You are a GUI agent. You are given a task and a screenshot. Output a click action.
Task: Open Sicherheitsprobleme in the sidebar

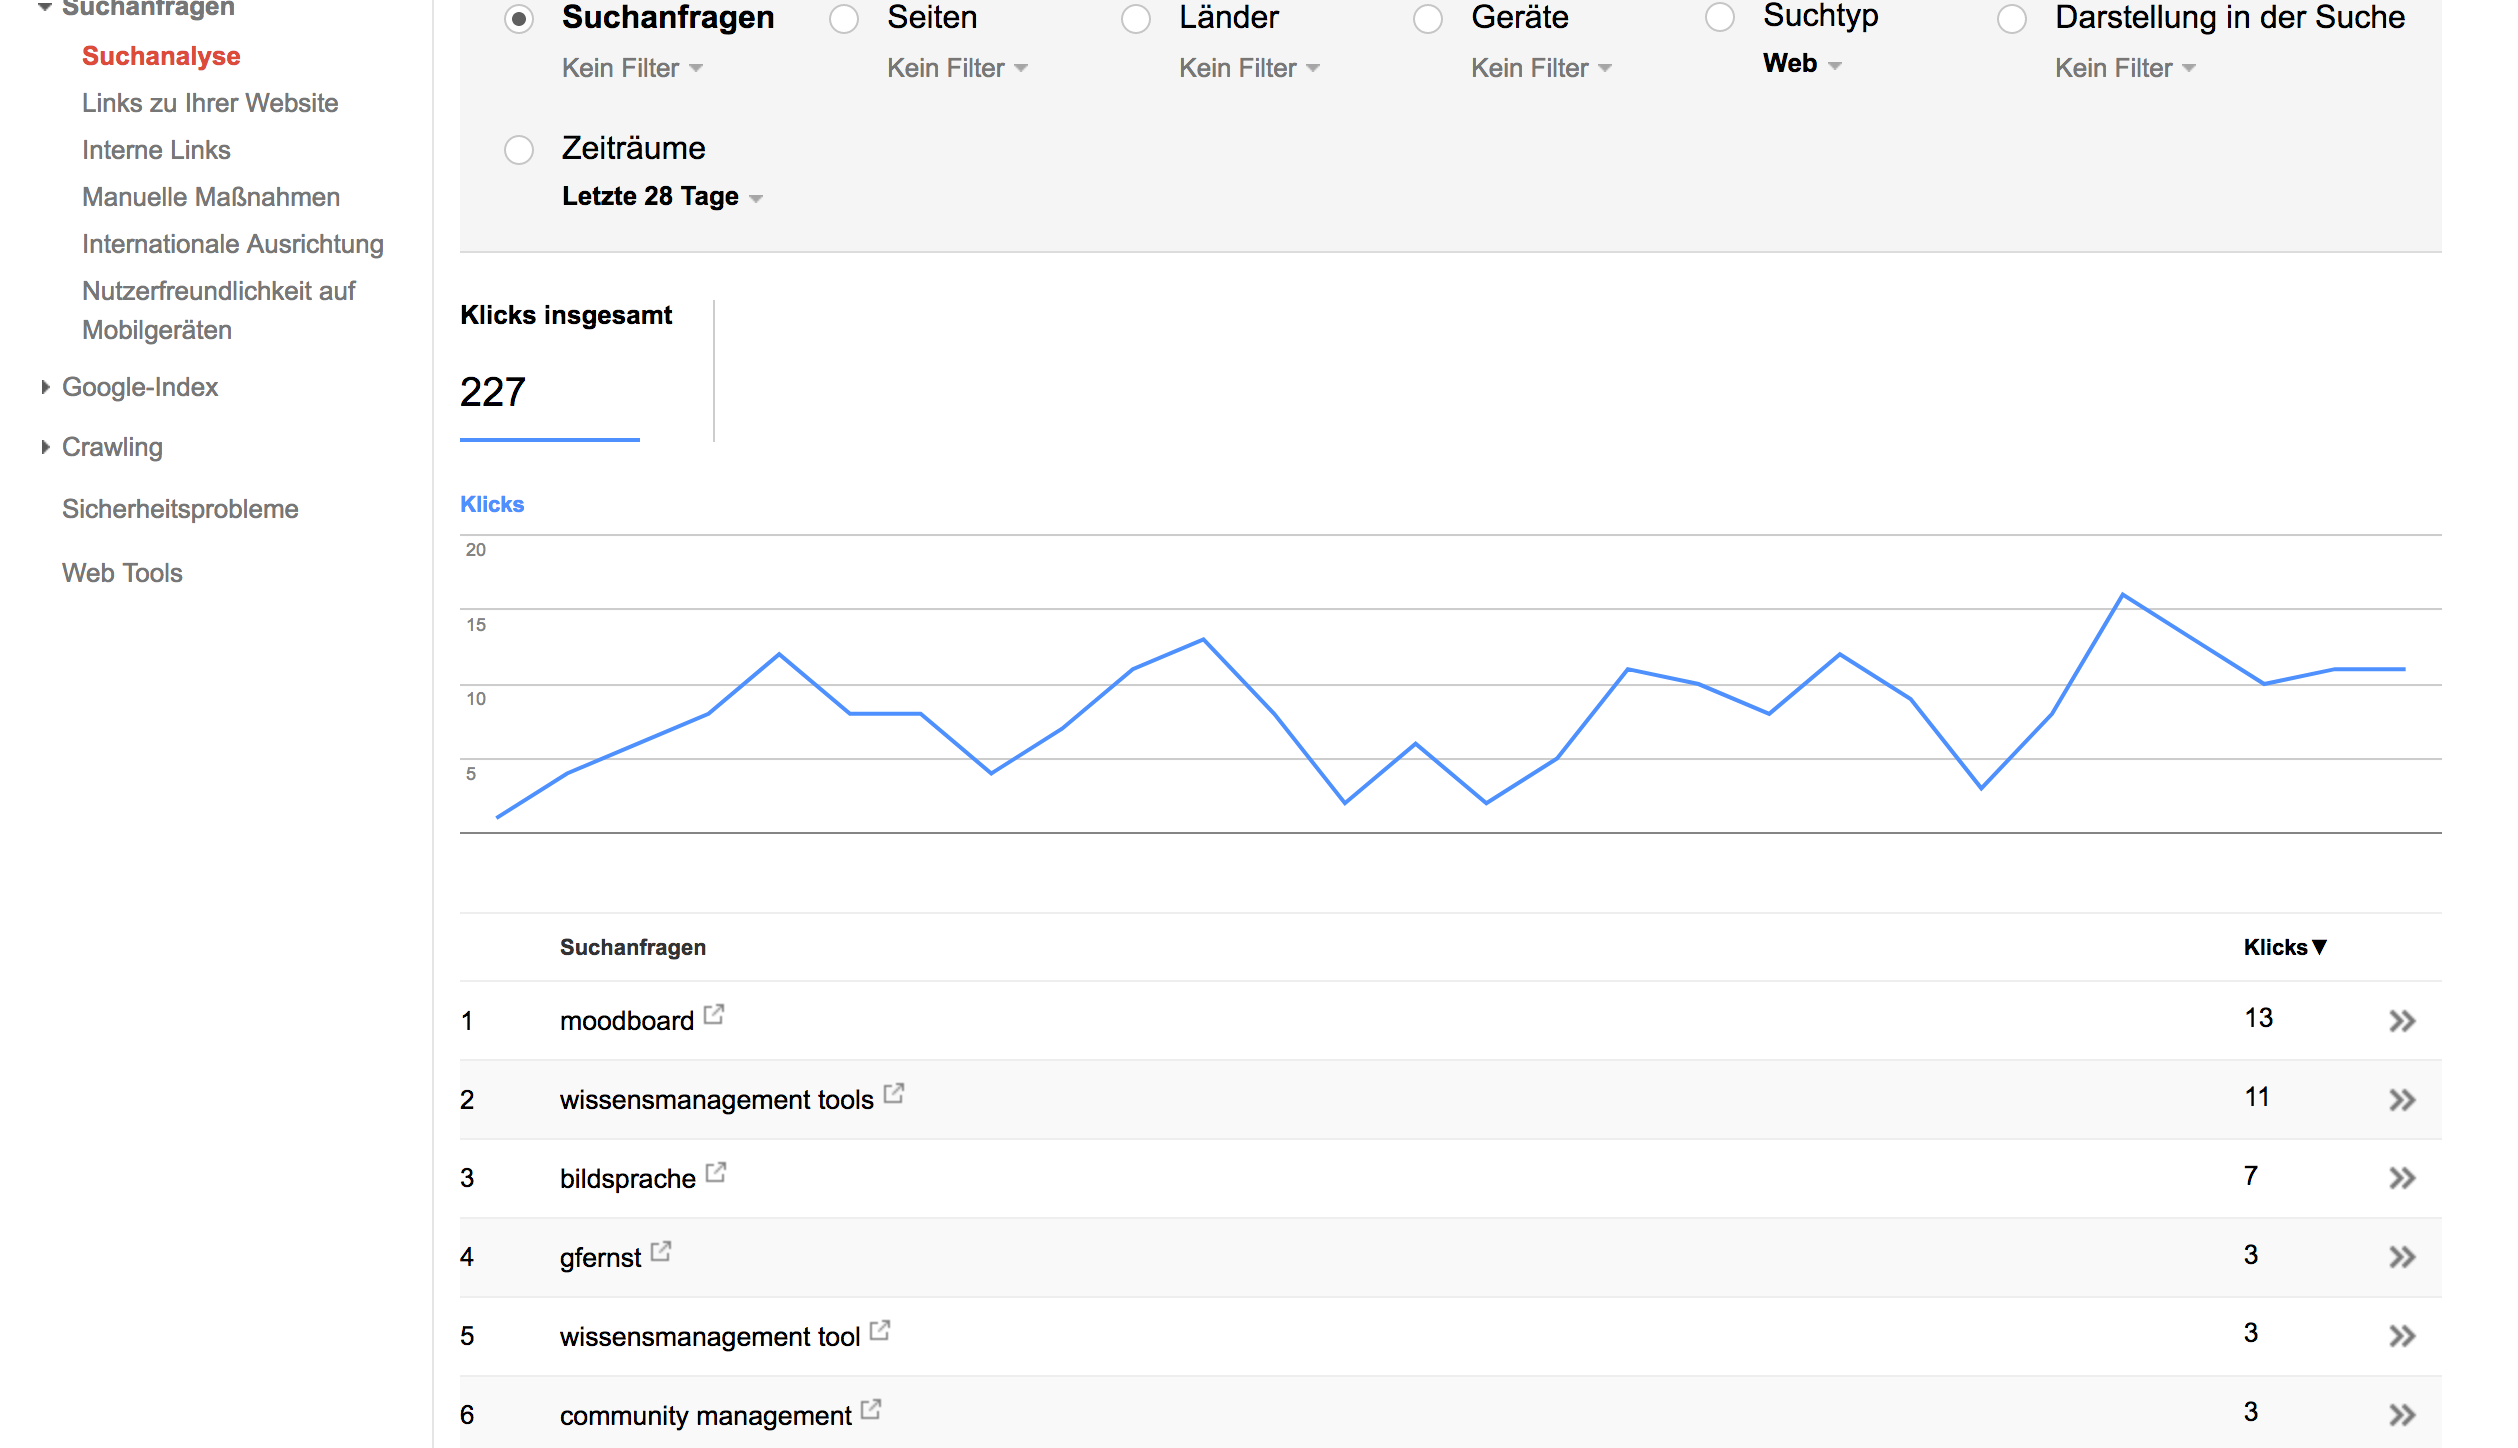pos(180,509)
